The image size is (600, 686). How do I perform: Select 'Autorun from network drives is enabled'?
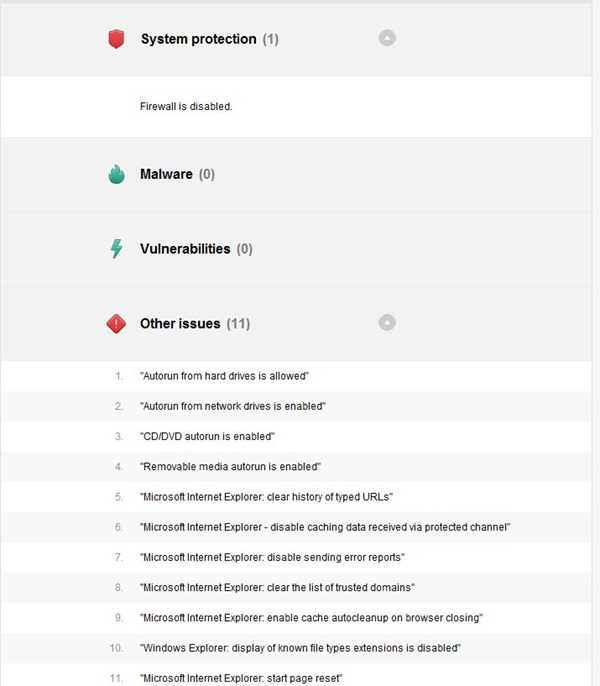233,406
